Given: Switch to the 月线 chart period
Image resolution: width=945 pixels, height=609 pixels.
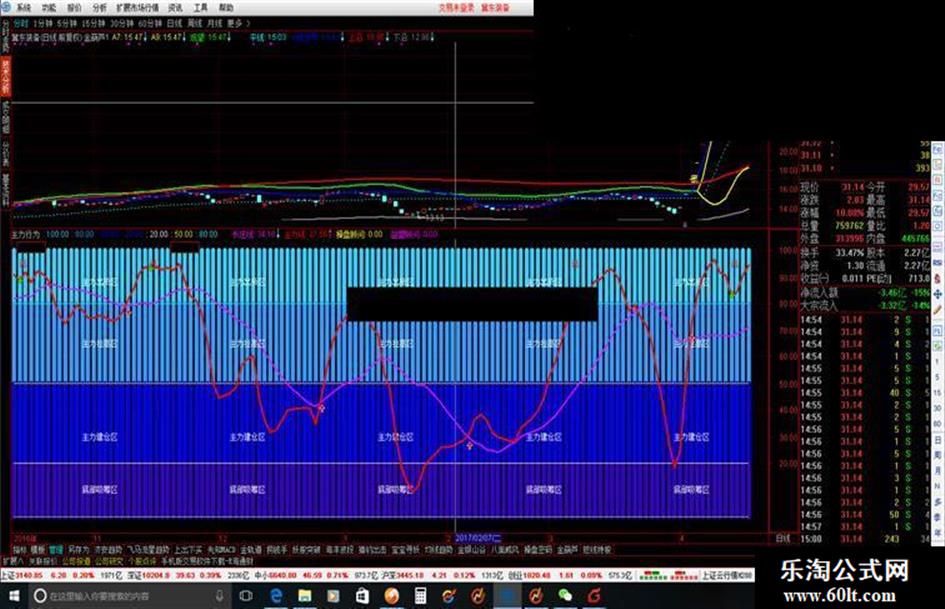Looking at the screenshot, I should [x=215, y=23].
